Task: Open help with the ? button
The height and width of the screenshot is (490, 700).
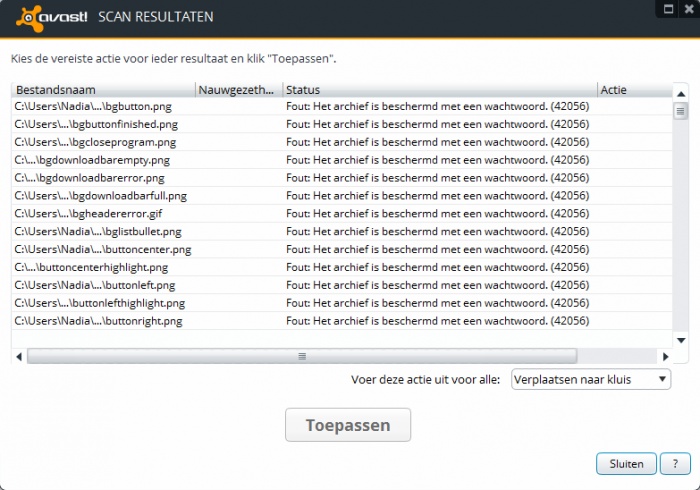Action: [x=675, y=464]
